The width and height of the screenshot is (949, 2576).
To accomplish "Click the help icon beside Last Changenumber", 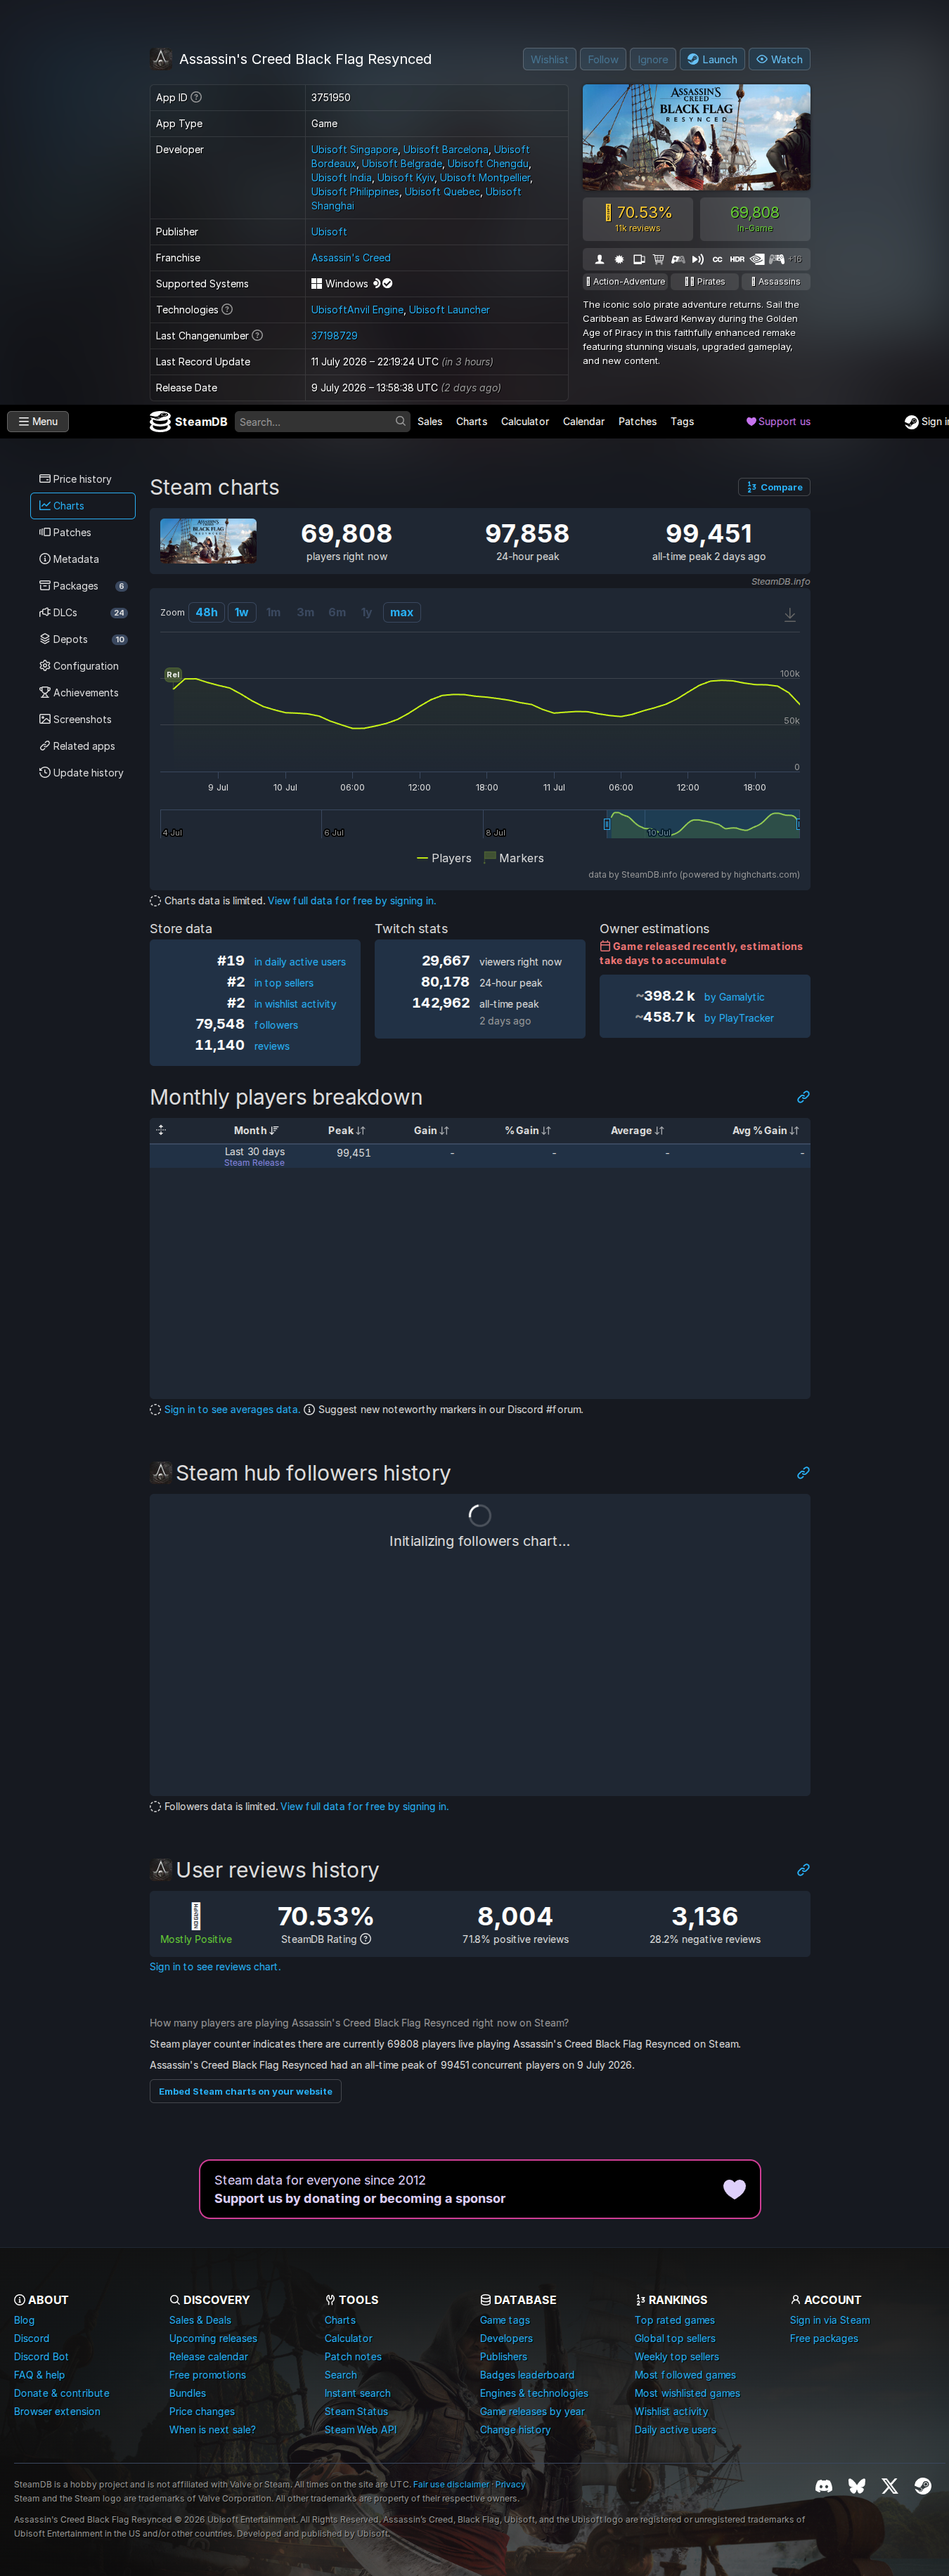I will pos(257,335).
